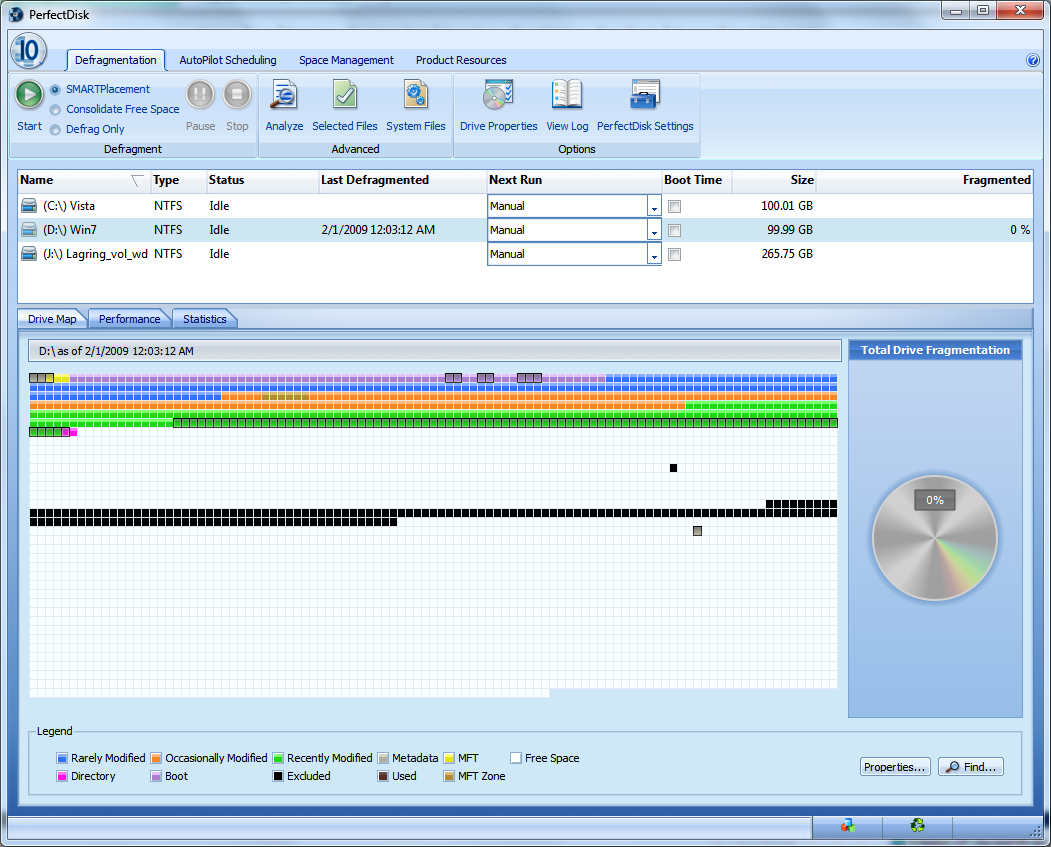1051x847 pixels.
Task: Sort by Status column header
Action: (x=262, y=180)
